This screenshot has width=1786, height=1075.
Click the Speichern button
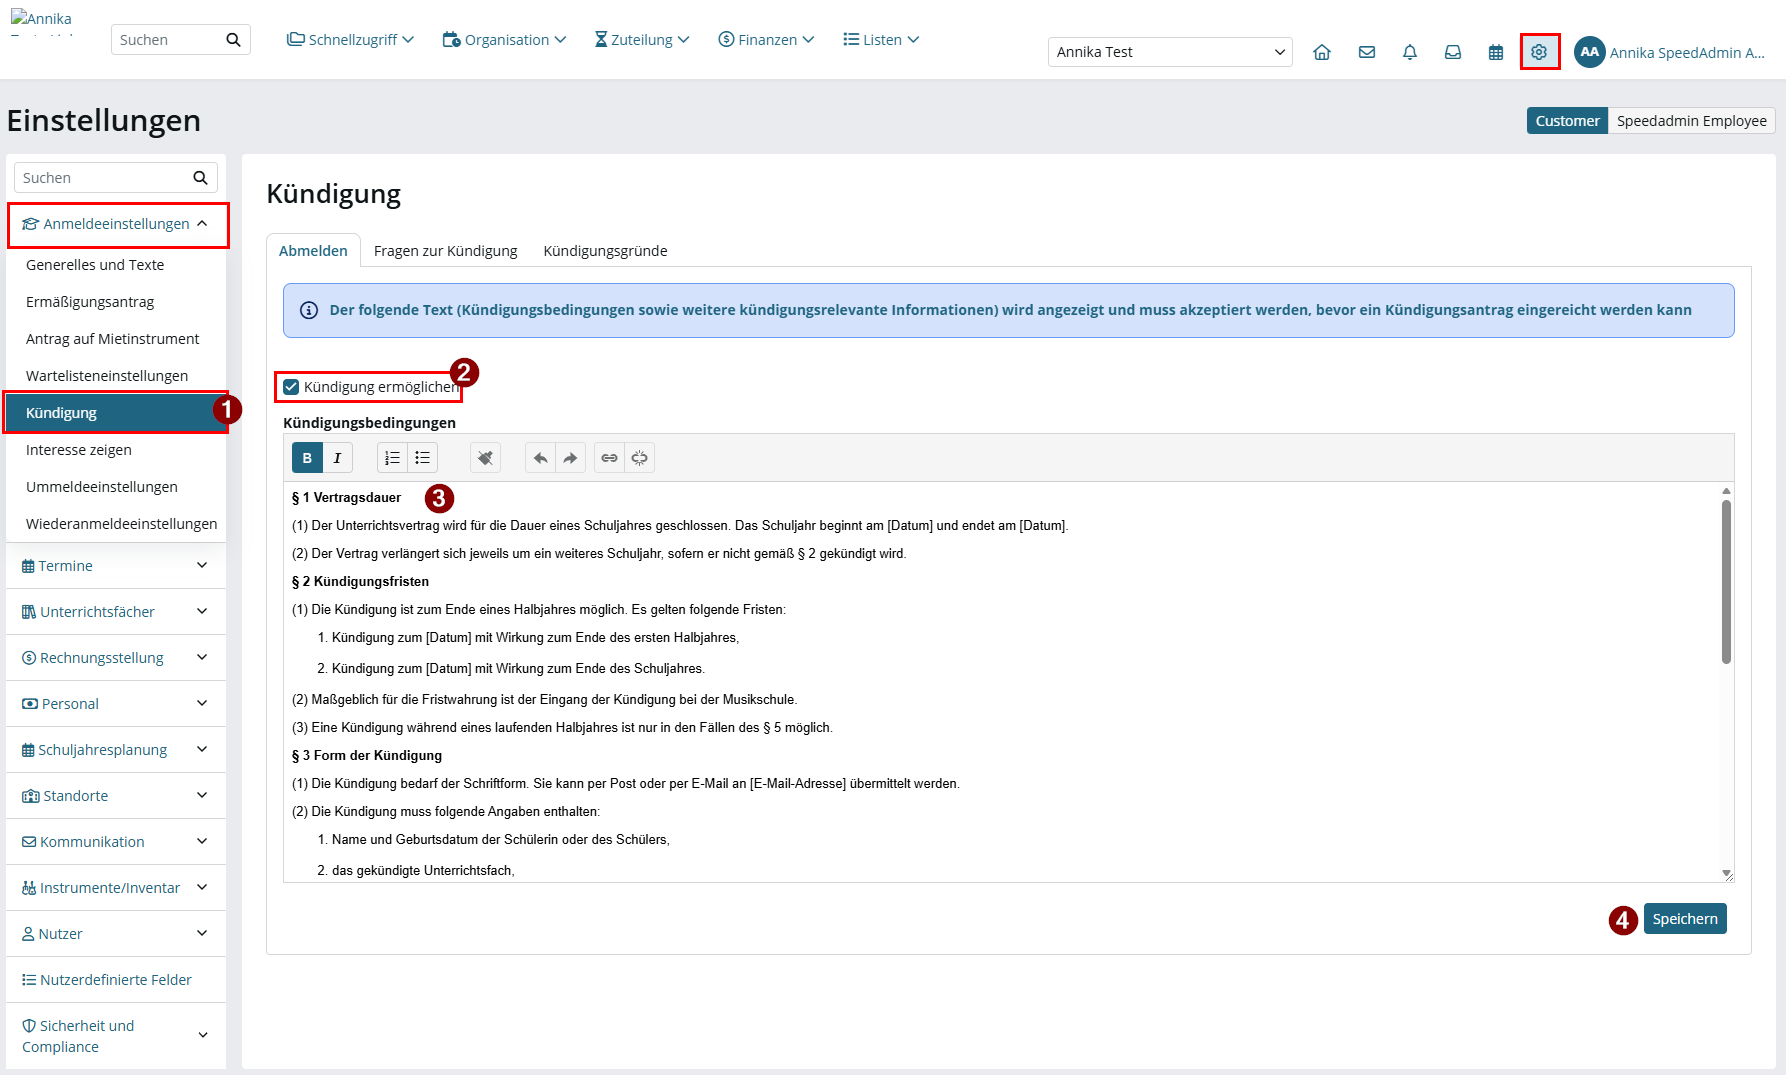click(x=1685, y=919)
